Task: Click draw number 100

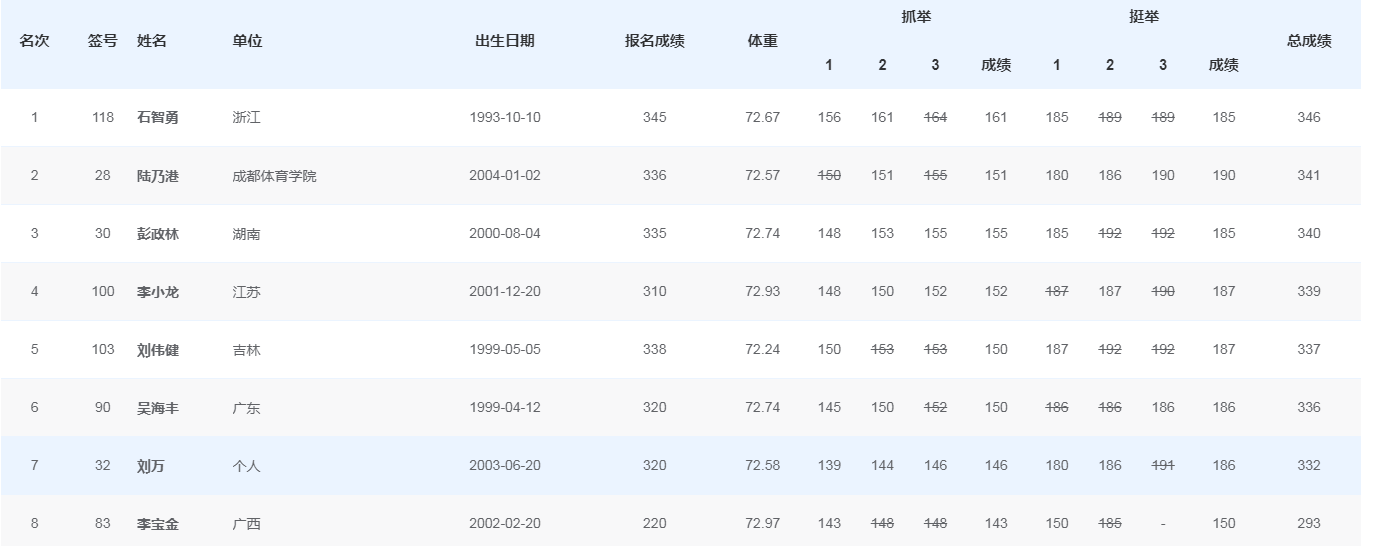Action: [102, 291]
